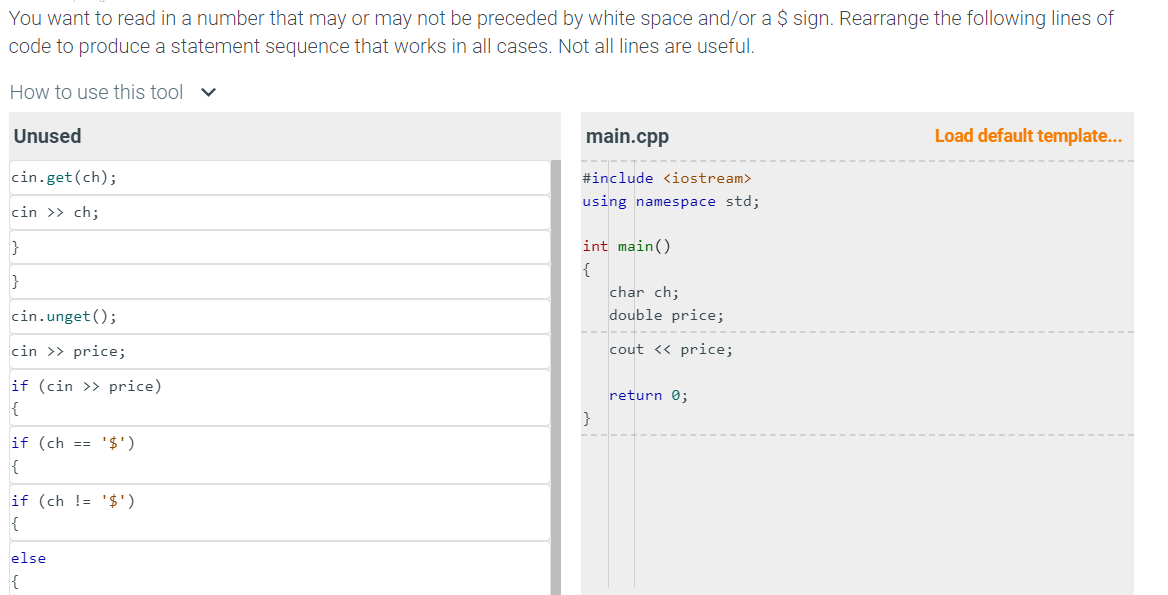
Task: Pick the first closing brace block below cin >> ch;
Action: (x=280, y=247)
